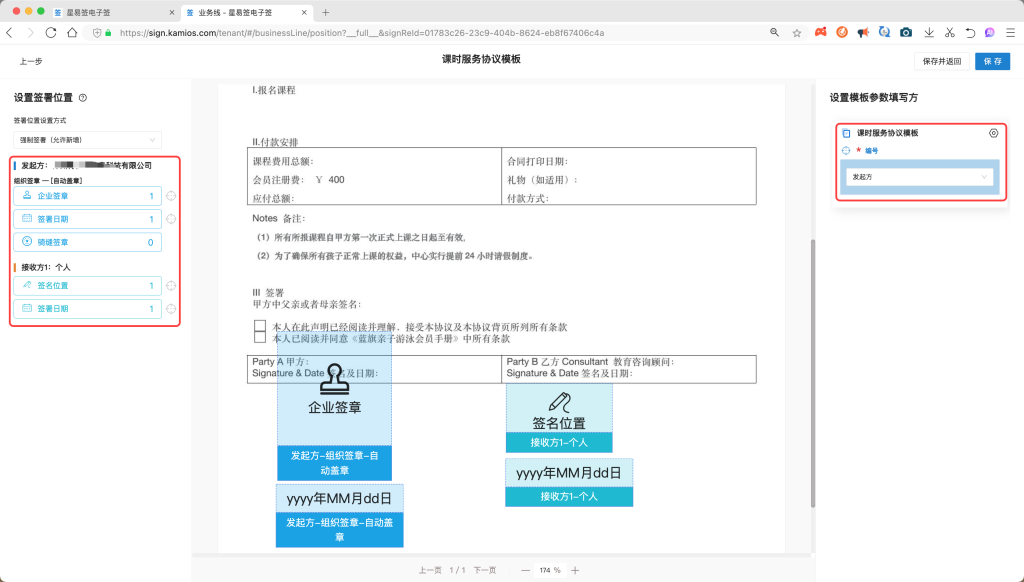The width and height of the screenshot is (1024, 582).
Task: Zoom out with the minus icon
Action: (526, 570)
